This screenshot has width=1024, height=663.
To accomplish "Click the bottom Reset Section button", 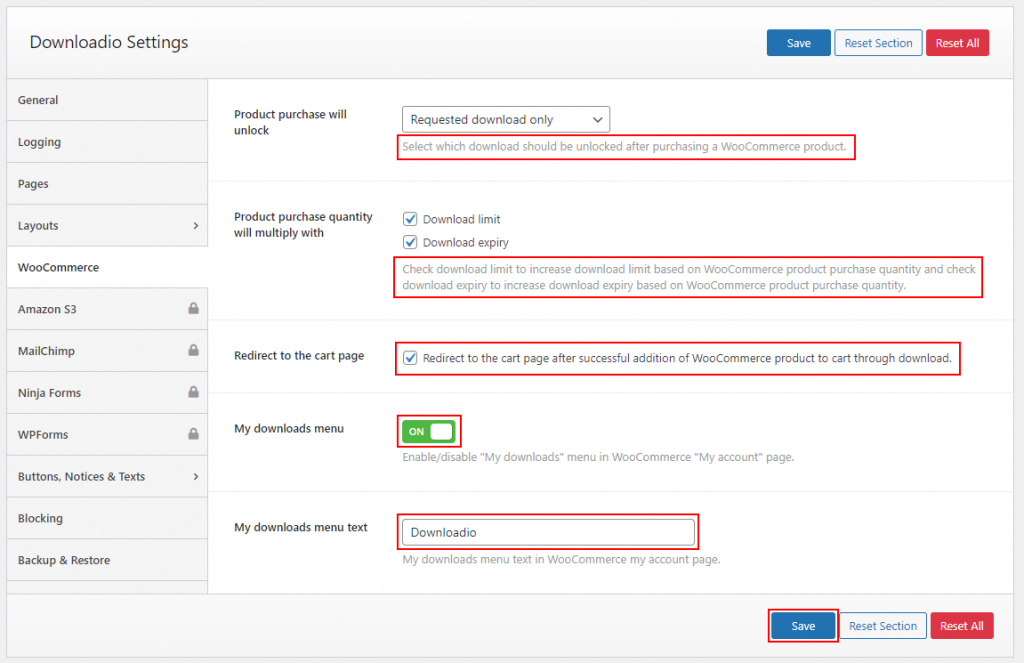I will pyautogui.click(x=883, y=626).
